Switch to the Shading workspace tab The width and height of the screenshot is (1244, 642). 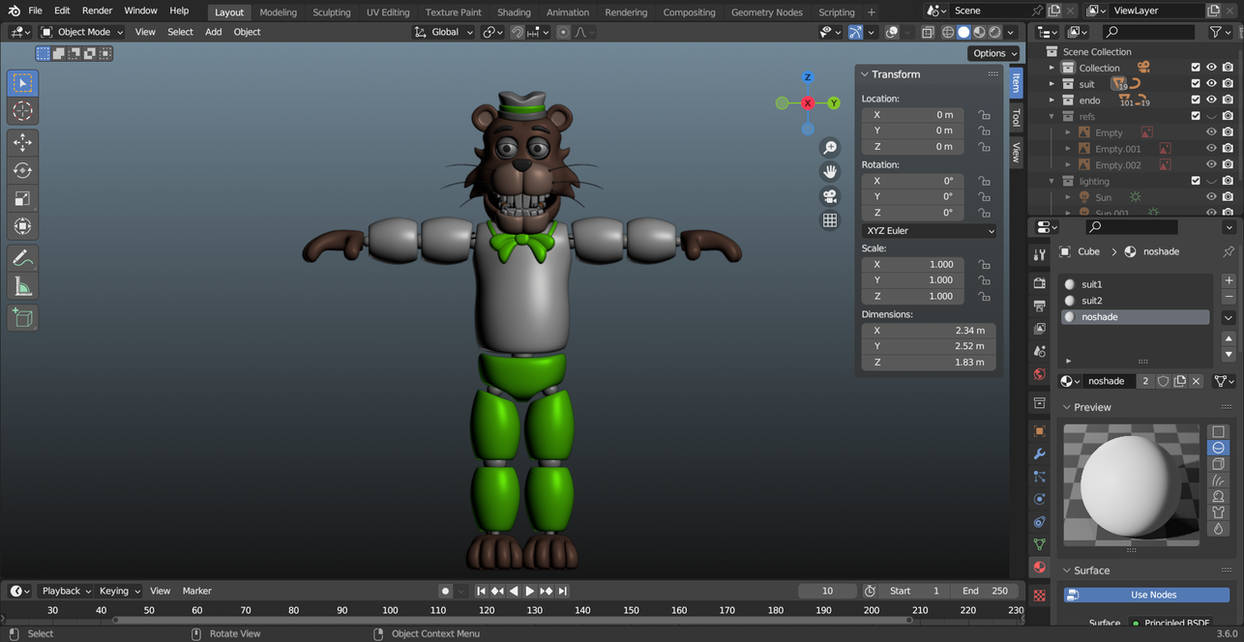[514, 12]
